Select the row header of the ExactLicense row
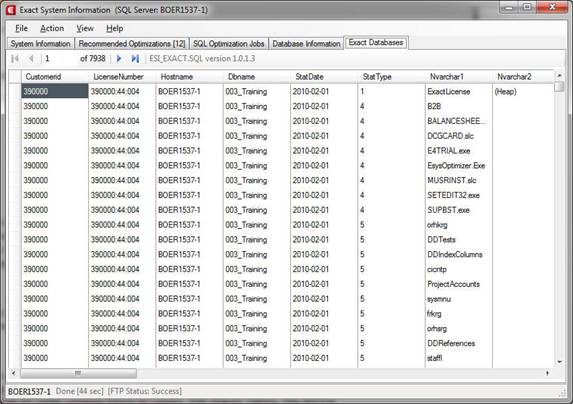 click(15, 91)
